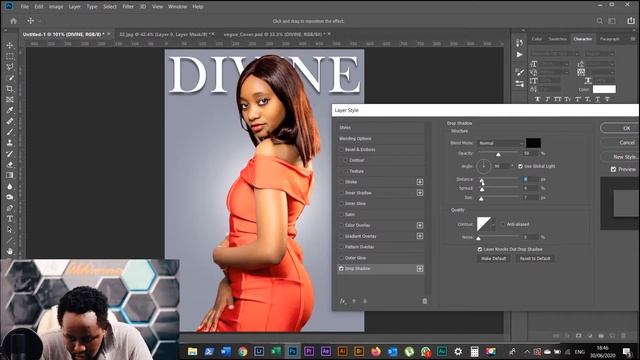Toggle the Preview checkbox
640x360 pixels.
tap(613, 169)
